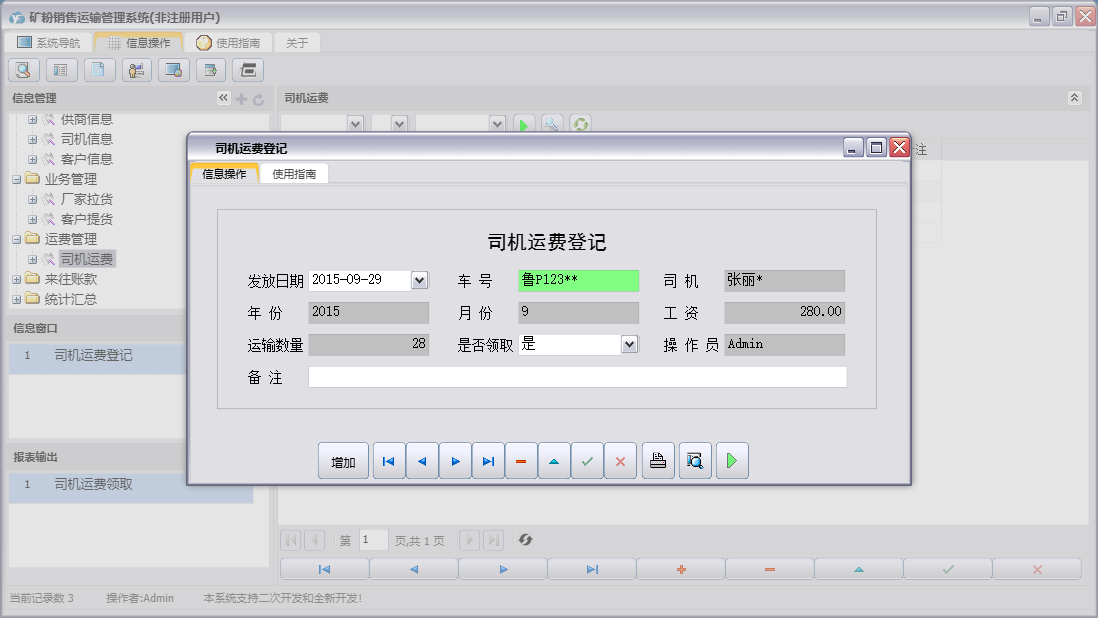Screen dimensions: 1098x618
Task: Go to next record in the 司机运费登记 dialog
Action: (455, 461)
